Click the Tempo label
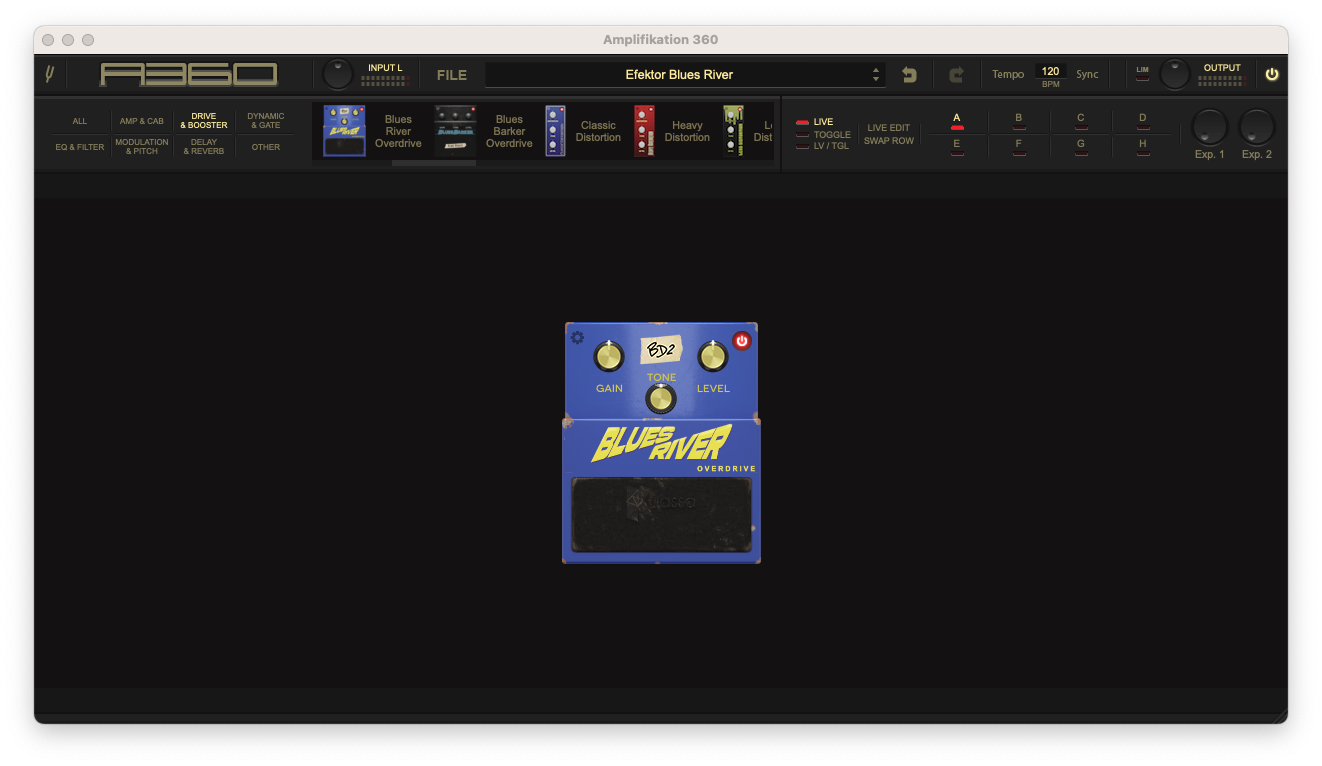The height and width of the screenshot is (766, 1322). (x=1008, y=75)
